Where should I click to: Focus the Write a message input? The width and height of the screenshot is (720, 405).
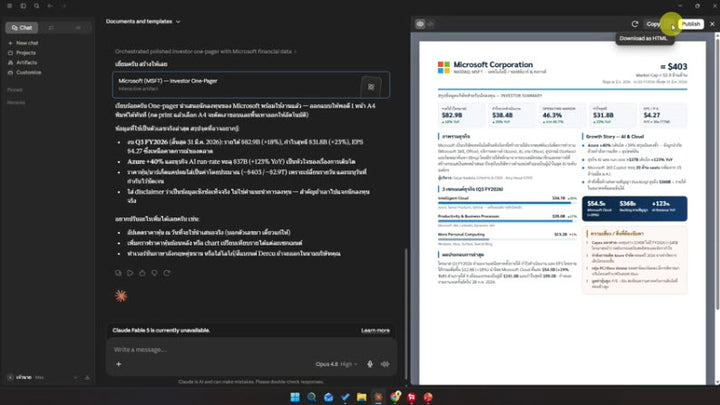coord(251,349)
